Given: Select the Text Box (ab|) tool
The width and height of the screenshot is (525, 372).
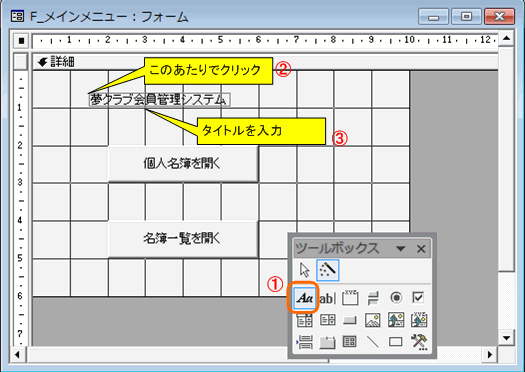Looking at the screenshot, I should 327,298.
